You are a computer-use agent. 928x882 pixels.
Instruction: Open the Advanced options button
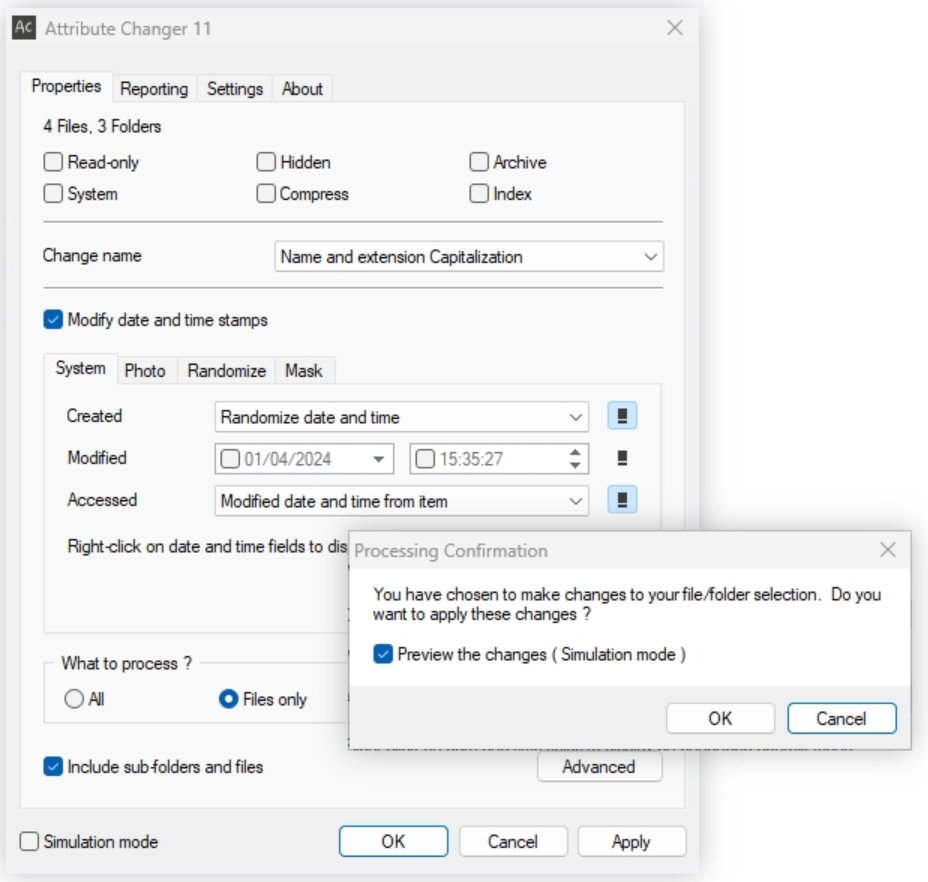(599, 767)
